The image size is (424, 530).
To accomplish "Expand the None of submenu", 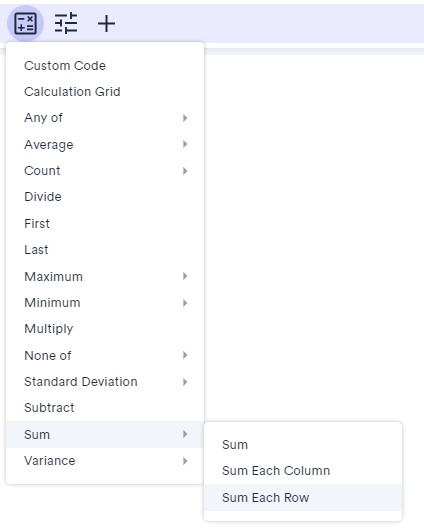I will (105, 355).
